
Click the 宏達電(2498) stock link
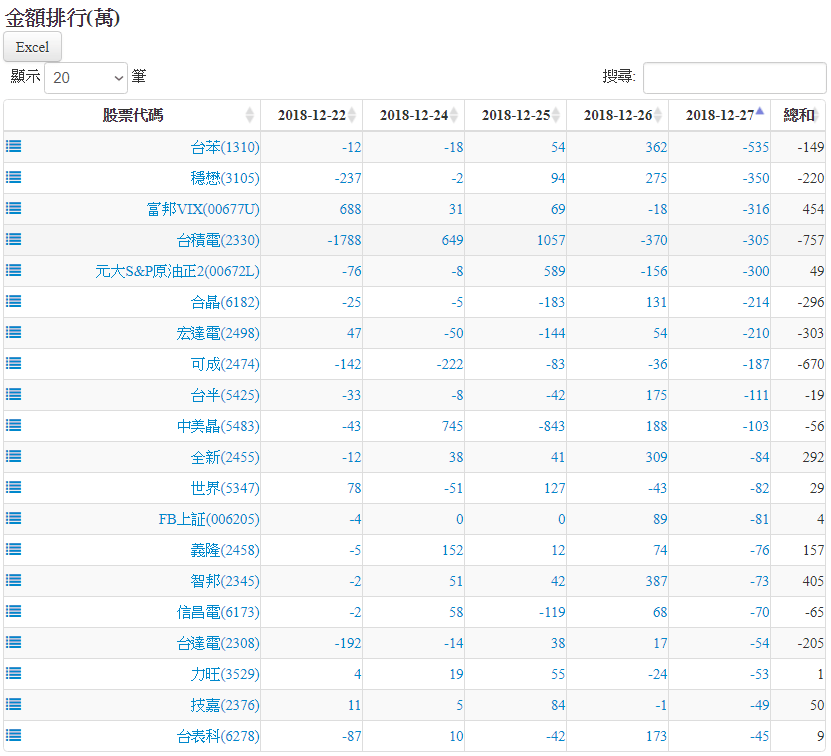218,333
